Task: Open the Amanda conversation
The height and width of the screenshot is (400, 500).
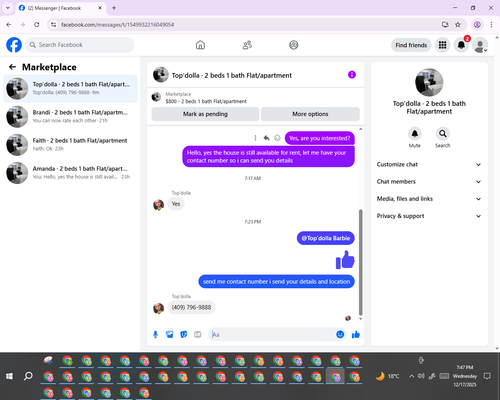Action: click(70, 173)
